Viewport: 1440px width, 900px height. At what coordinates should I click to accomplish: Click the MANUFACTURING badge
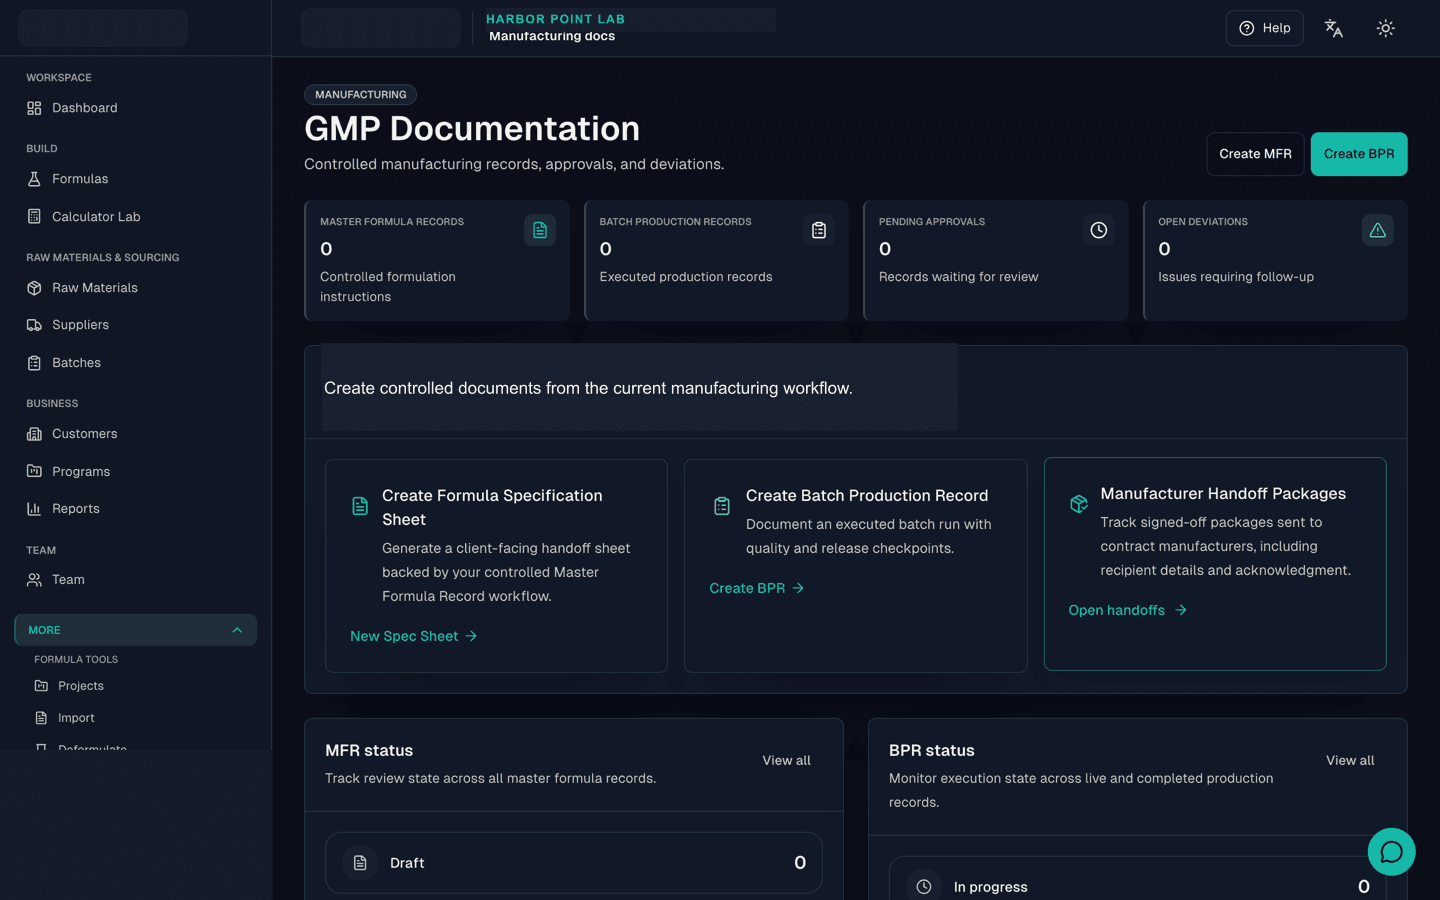coord(361,95)
